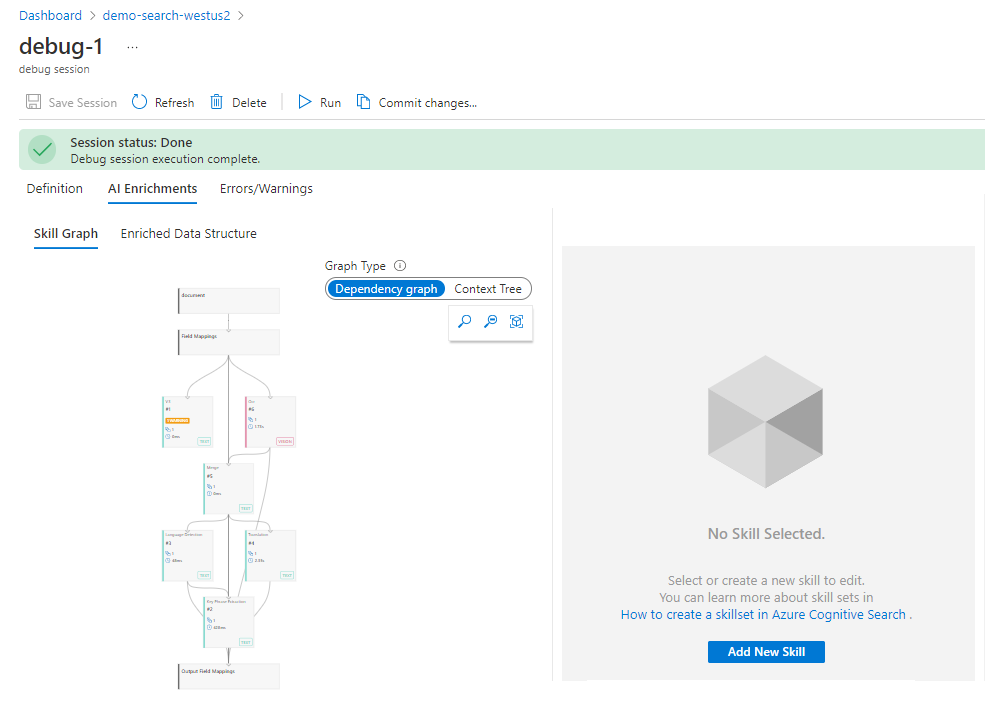Screen dimensions: 985x701
Task: Select the document node in graph
Action: [229, 301]
